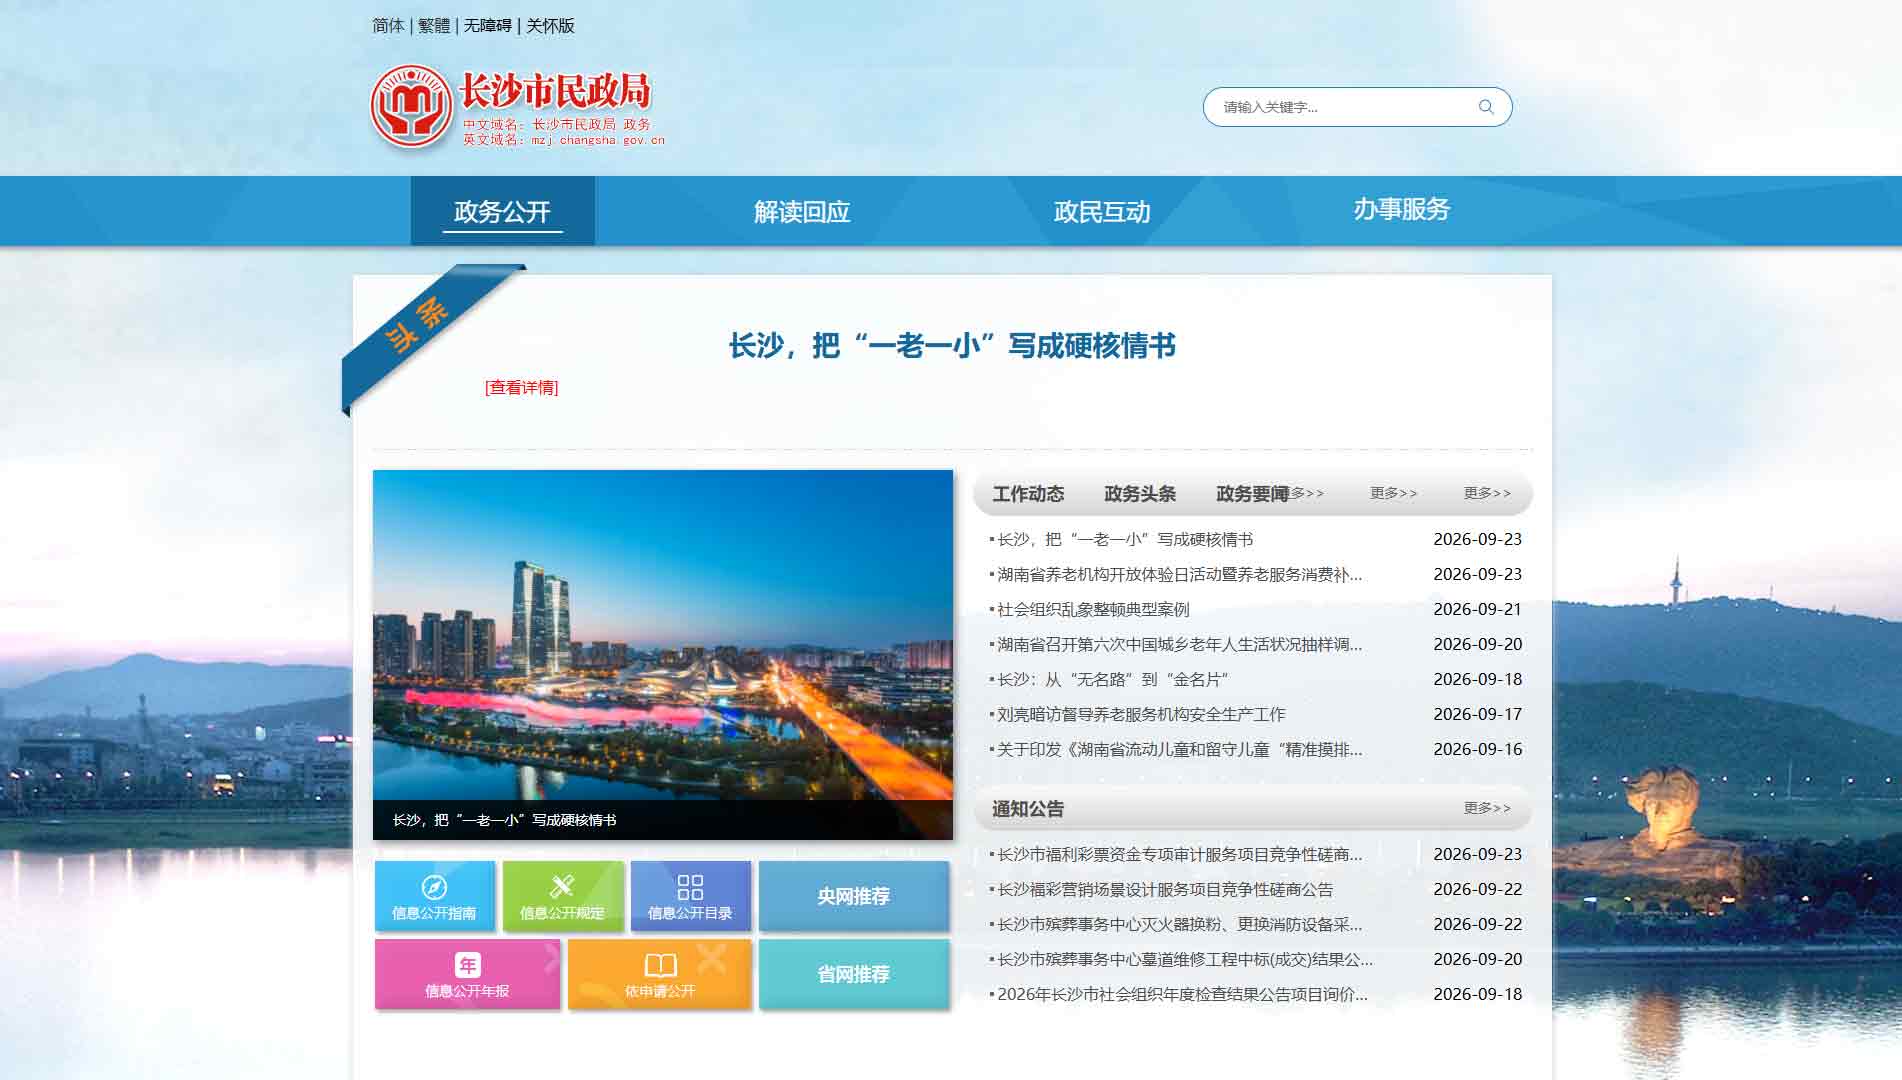
Task: Click 简体 language link
Action: [x=388, y=26]
